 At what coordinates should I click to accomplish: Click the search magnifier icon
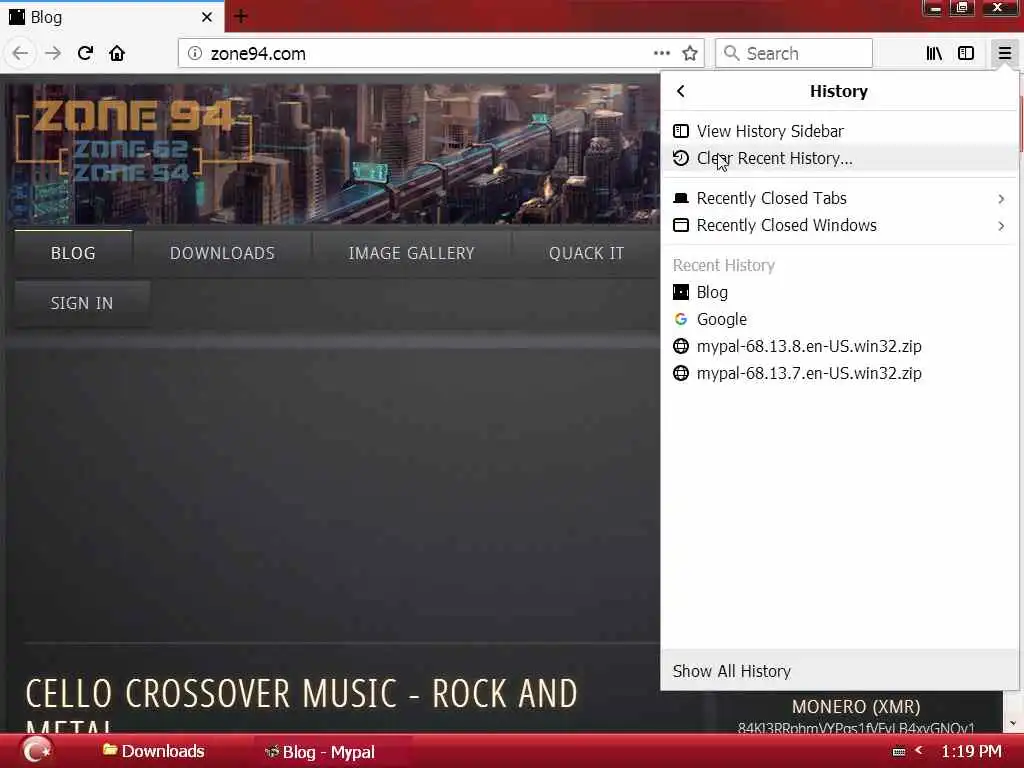[731, 54]
